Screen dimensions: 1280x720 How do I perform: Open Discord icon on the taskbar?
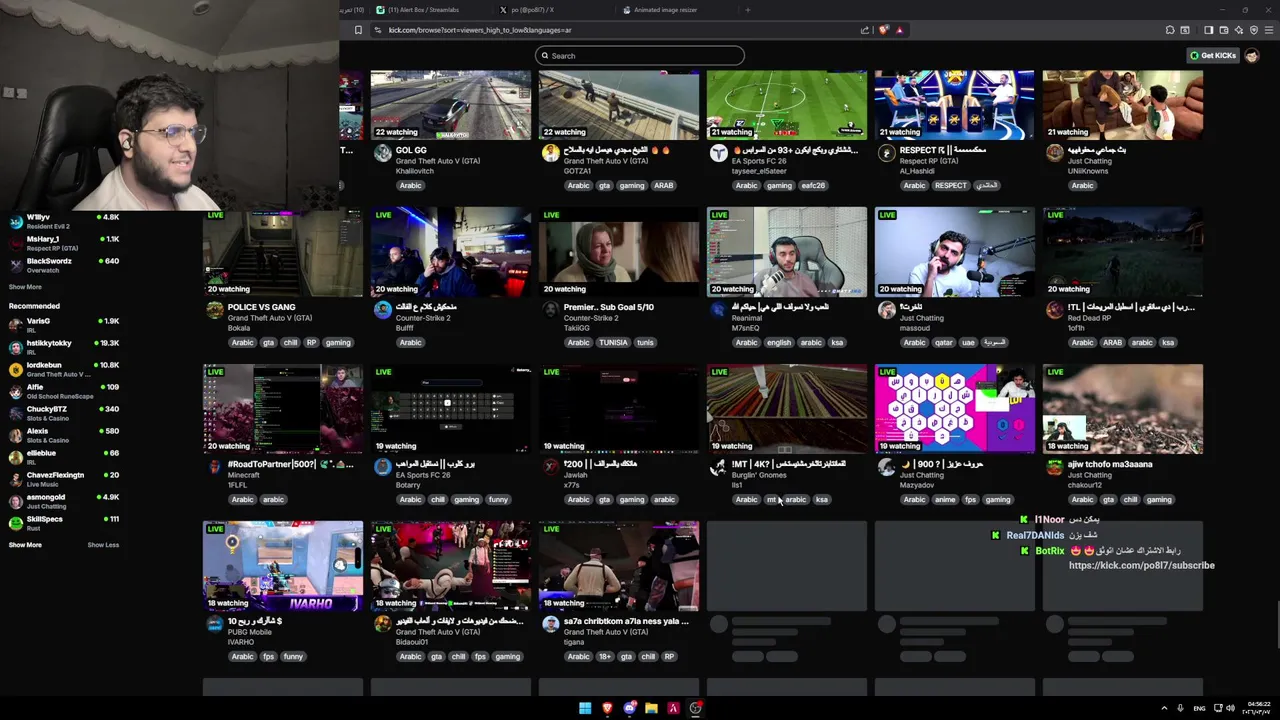pos(629,708)
